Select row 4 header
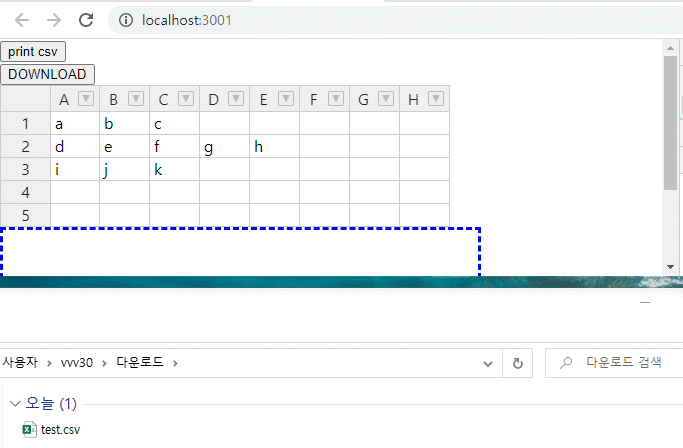The image size is (683, 448). (x=26, y=192)
